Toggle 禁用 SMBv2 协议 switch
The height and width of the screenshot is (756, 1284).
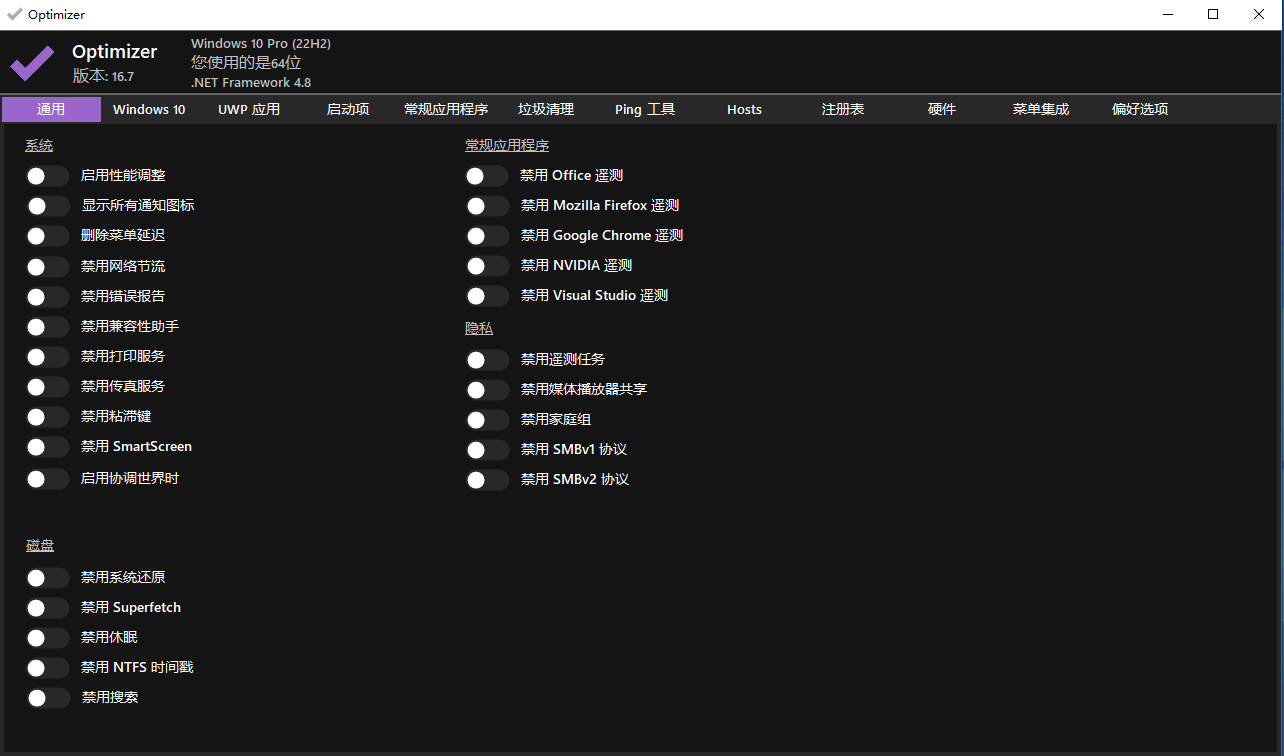coord(488,480)
